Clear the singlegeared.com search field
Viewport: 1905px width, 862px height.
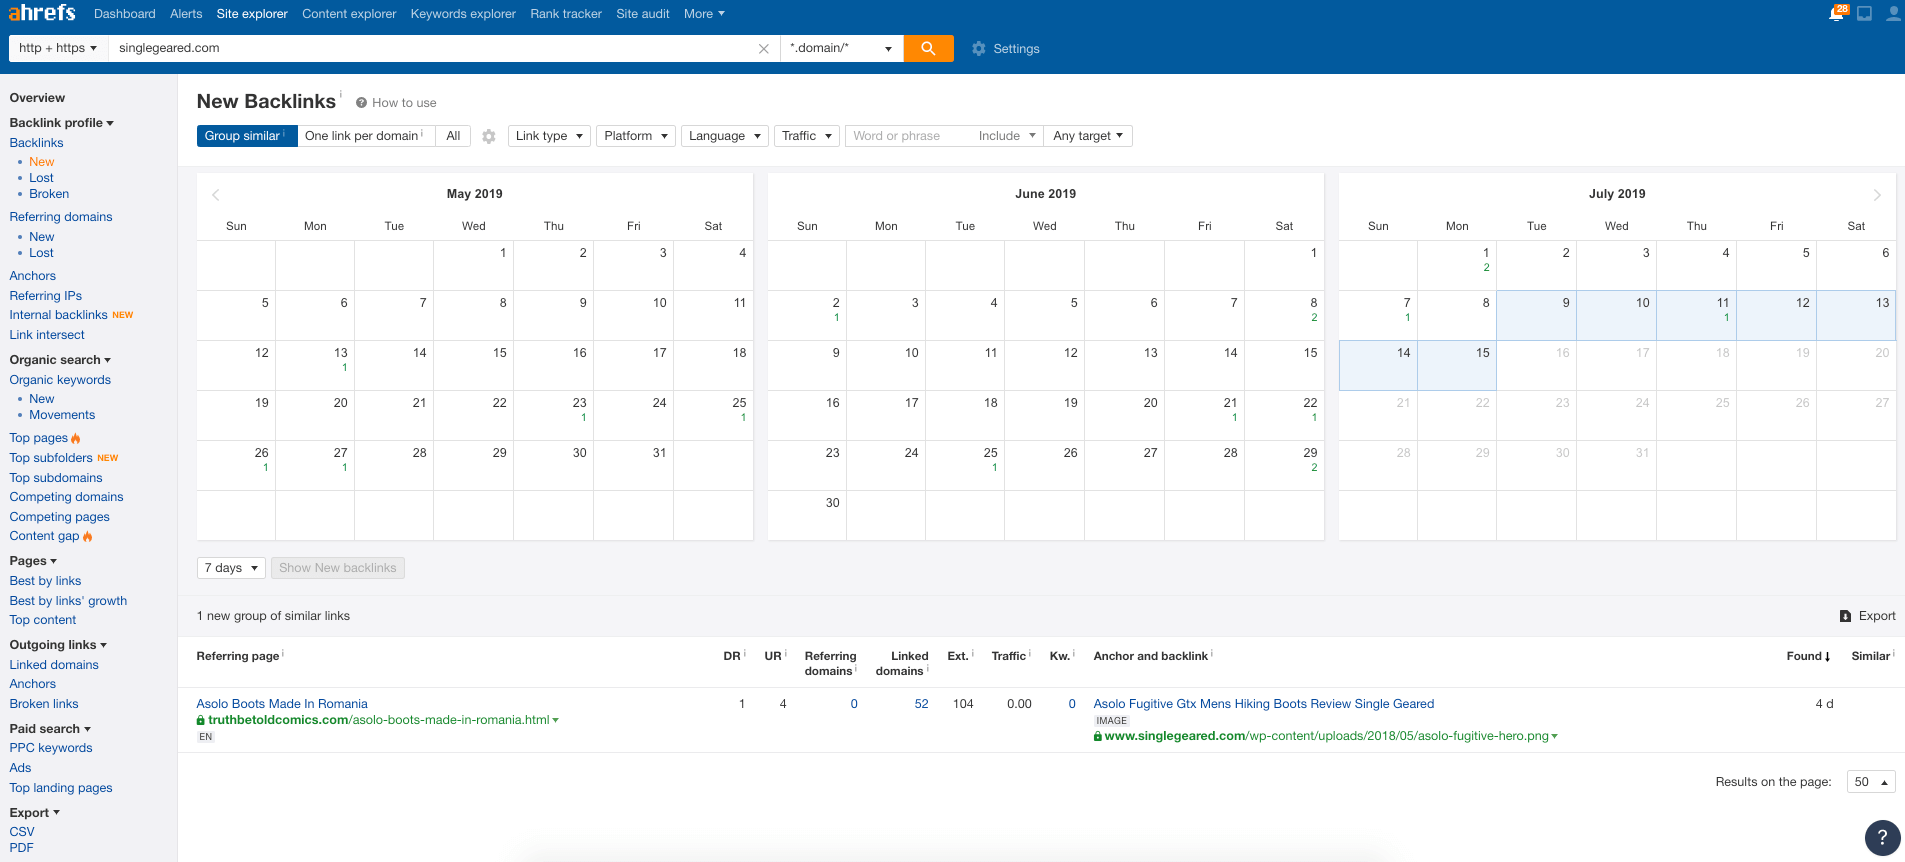(764, 49)
